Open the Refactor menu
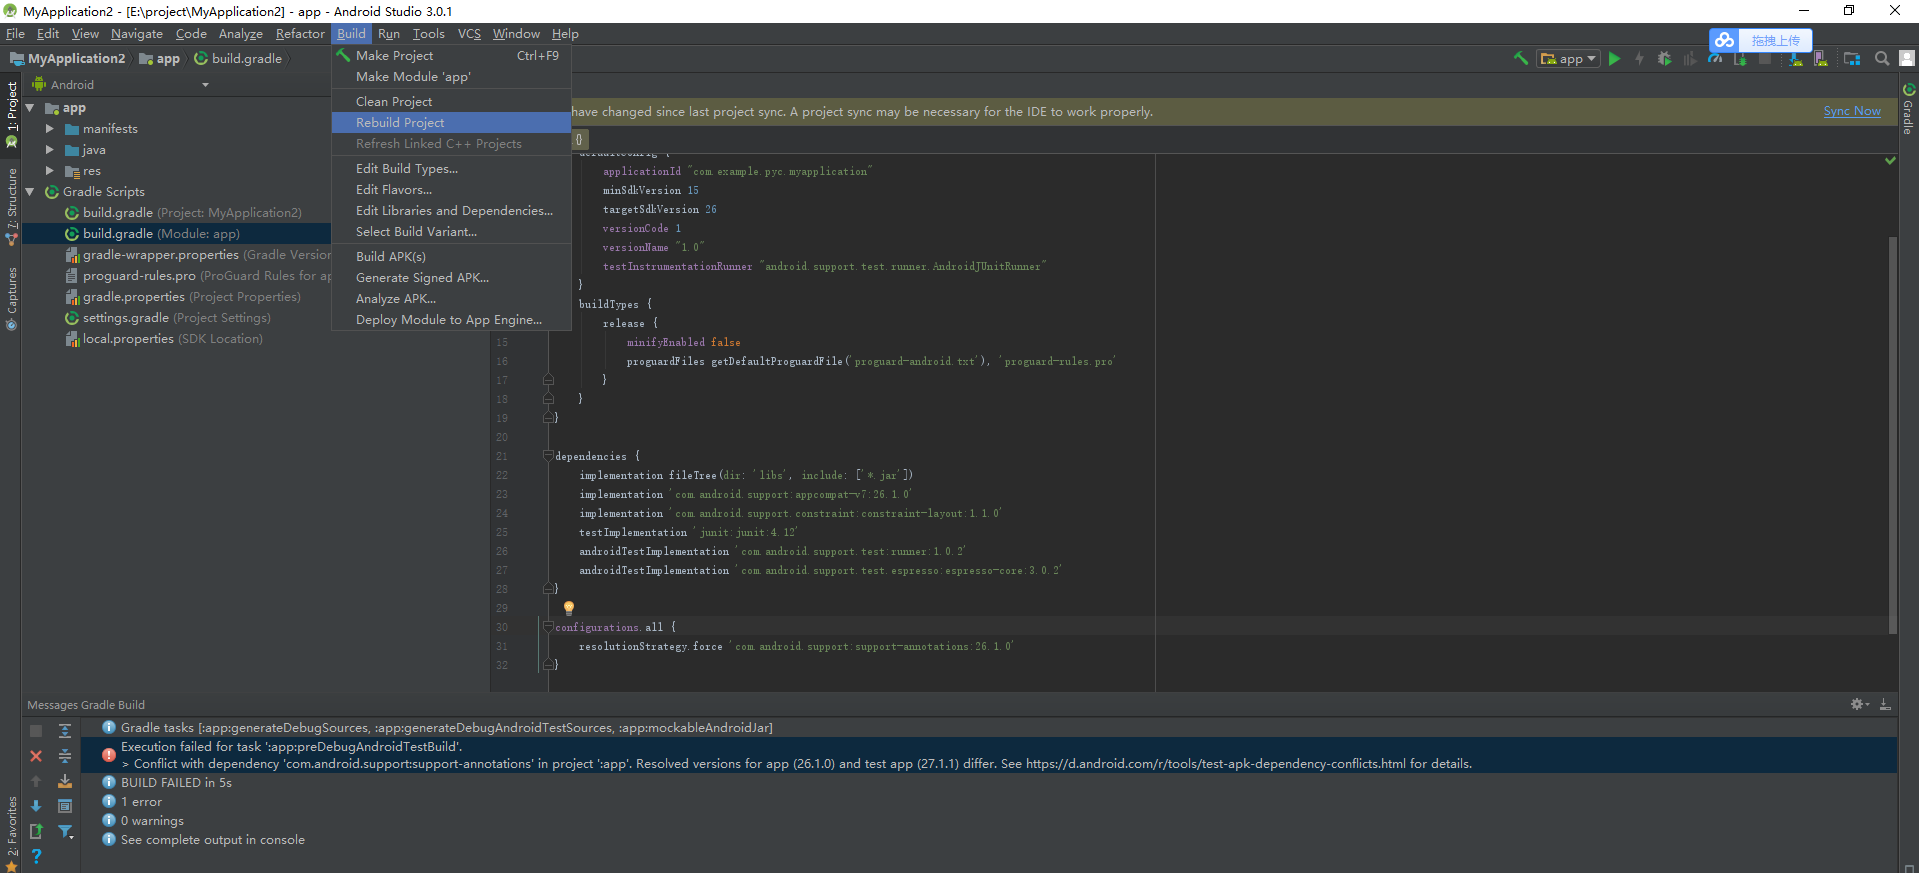 [x=300, y=33]
